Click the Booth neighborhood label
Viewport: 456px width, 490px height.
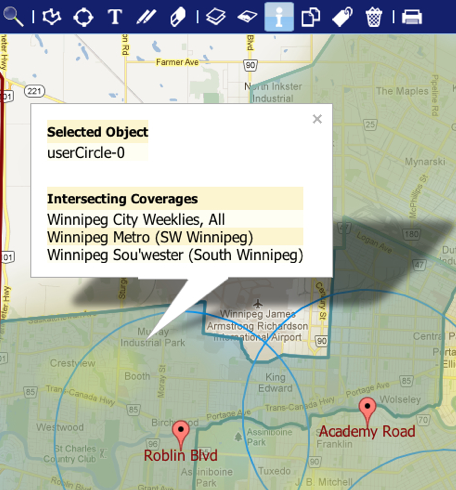[x=137, y=376]
